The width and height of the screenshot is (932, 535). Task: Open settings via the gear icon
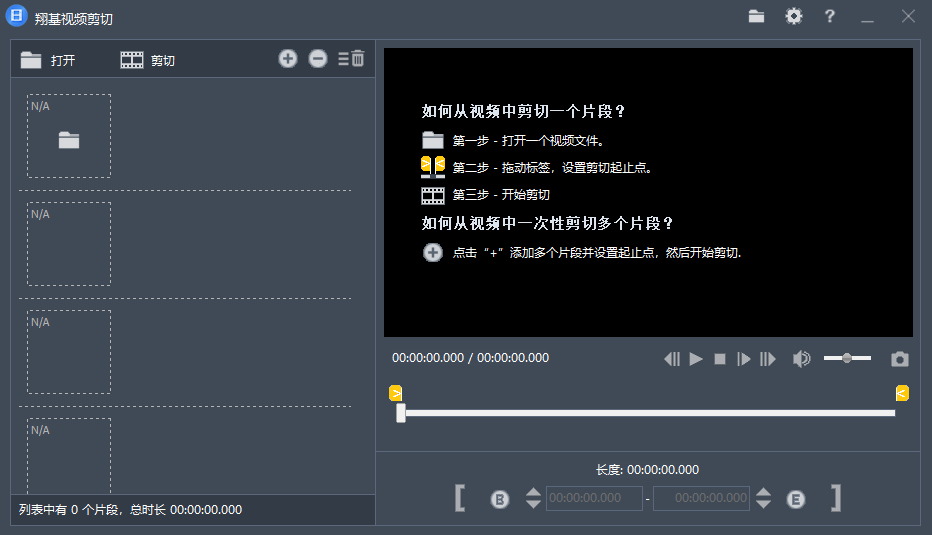click(794, 16)
